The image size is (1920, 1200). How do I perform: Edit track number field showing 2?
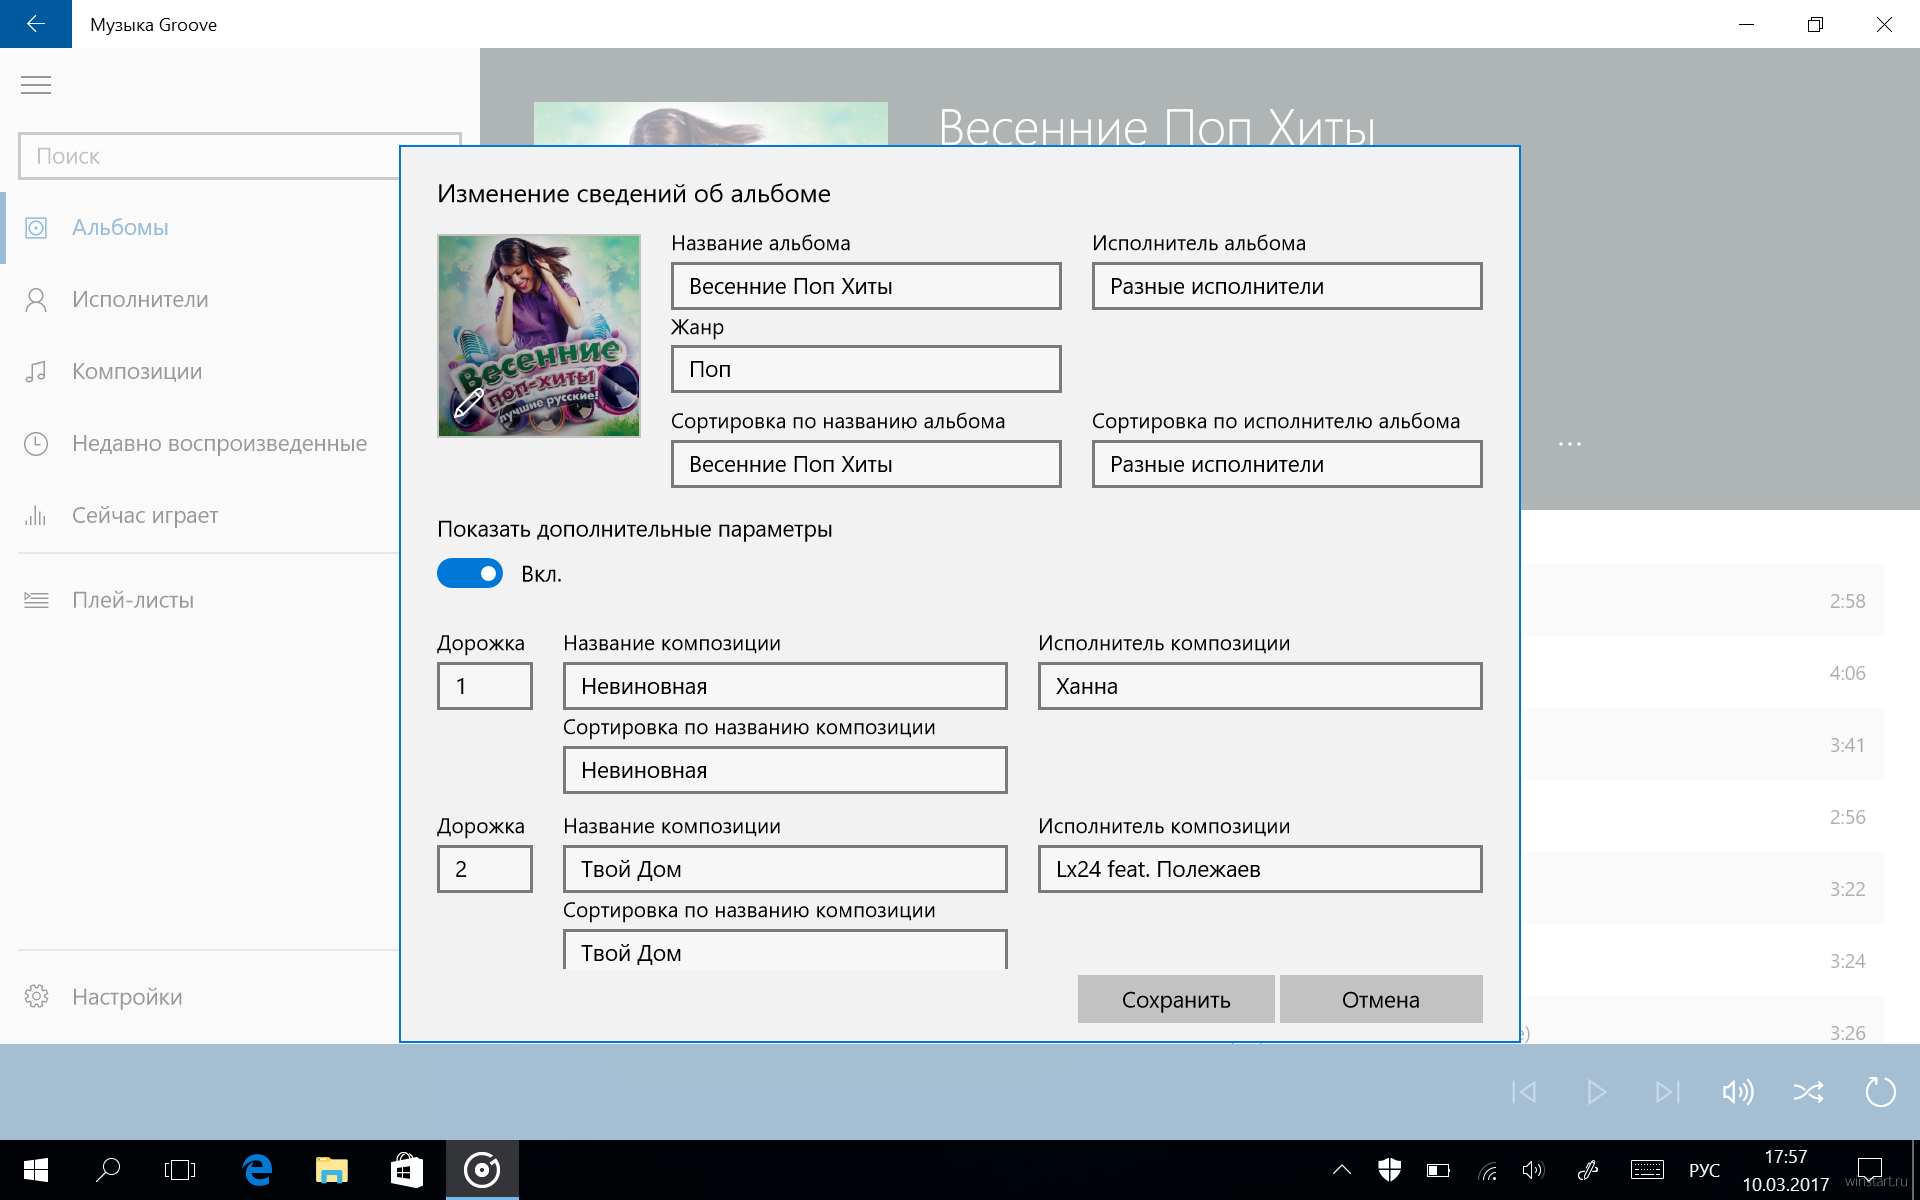pyautogui.click(x=485, y=869)
